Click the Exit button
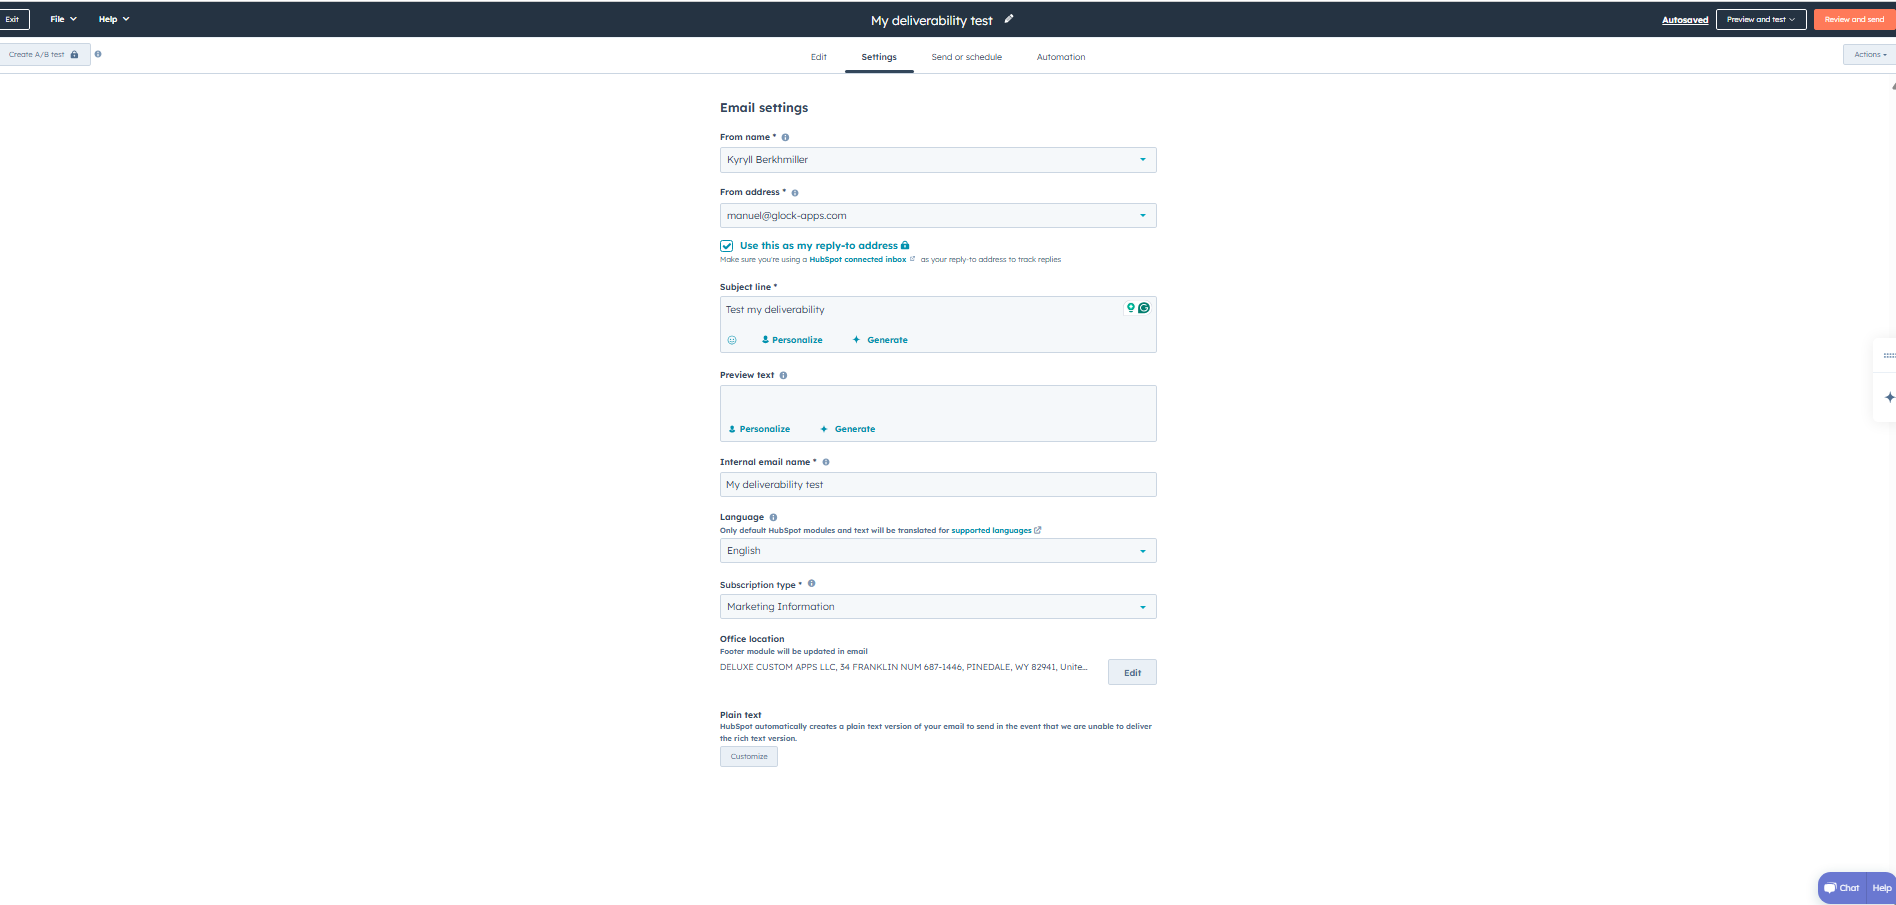Screen dimensions: 1896x905 click(x=14, y=19)
